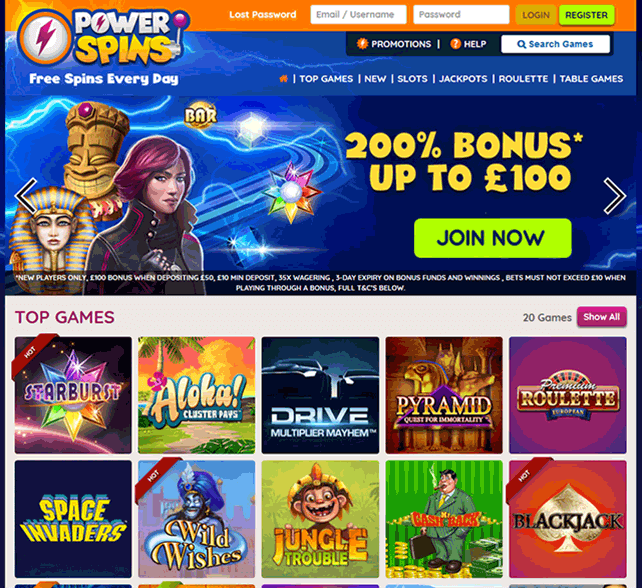Click the Power Spins lightning logo

(x=45, y=38)
